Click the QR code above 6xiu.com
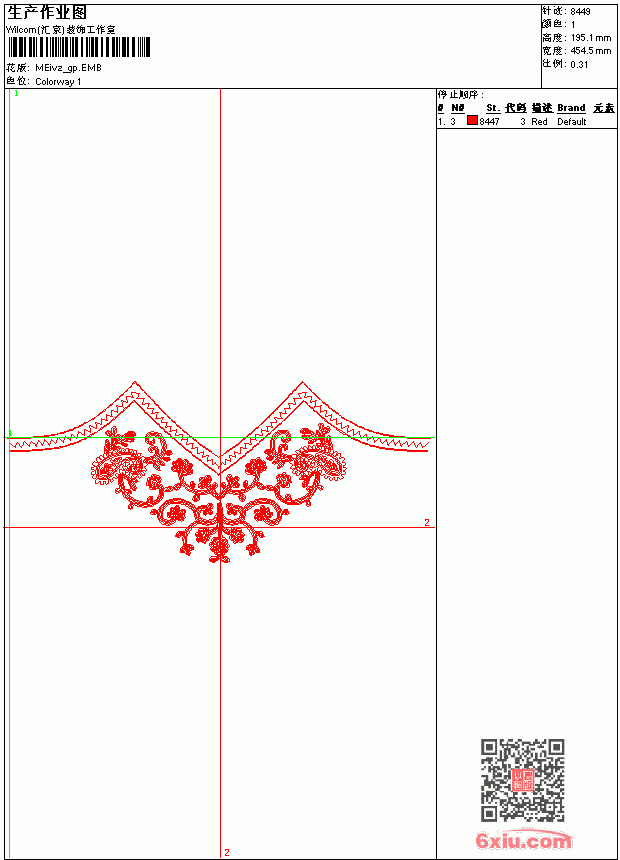This screenshot has width=620, height=860. [522, 780]
